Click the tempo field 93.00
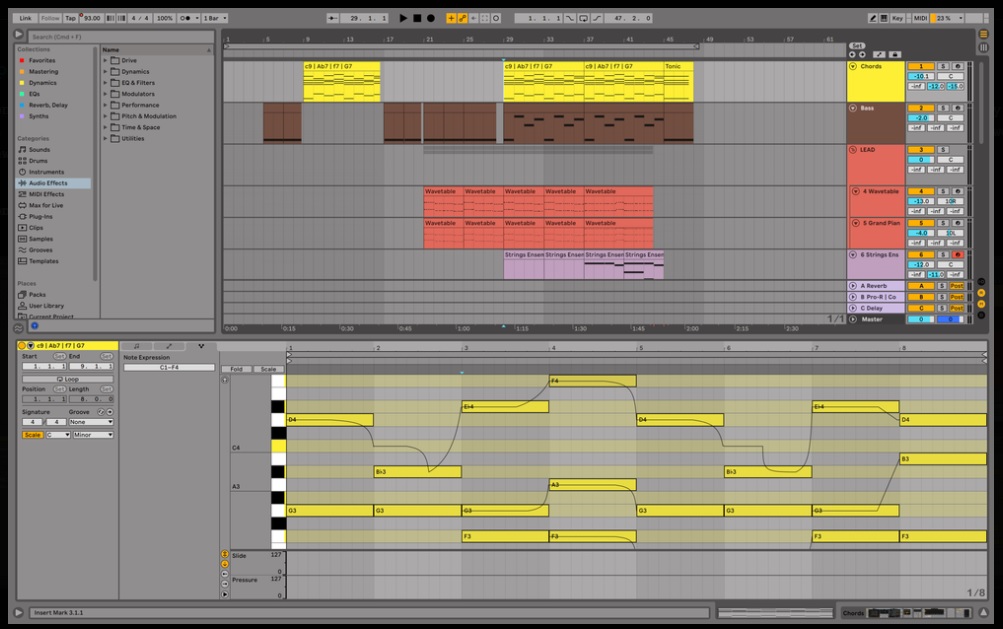Viewport: 1003px width, 629px height. tap(92, 18)
